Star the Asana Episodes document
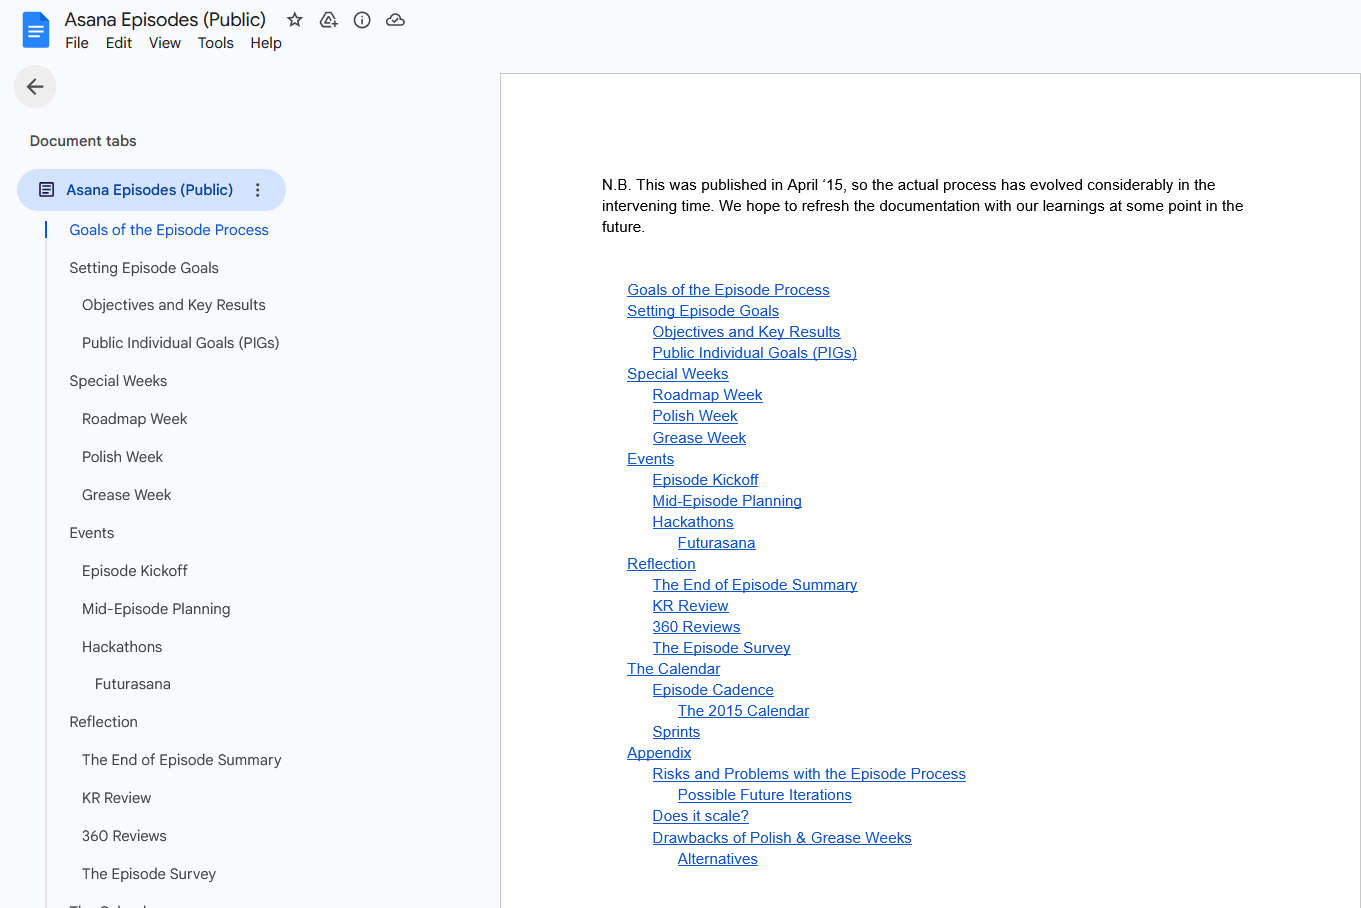The width and height of the screenshot is (1361, 908). pyautogui.click(x=294, y=20)
